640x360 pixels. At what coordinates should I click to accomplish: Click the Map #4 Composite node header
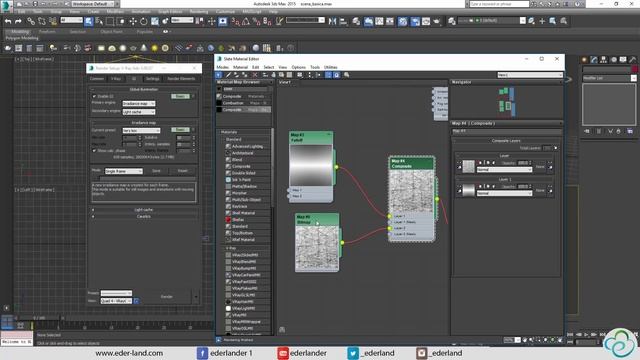tap(411, 164)
